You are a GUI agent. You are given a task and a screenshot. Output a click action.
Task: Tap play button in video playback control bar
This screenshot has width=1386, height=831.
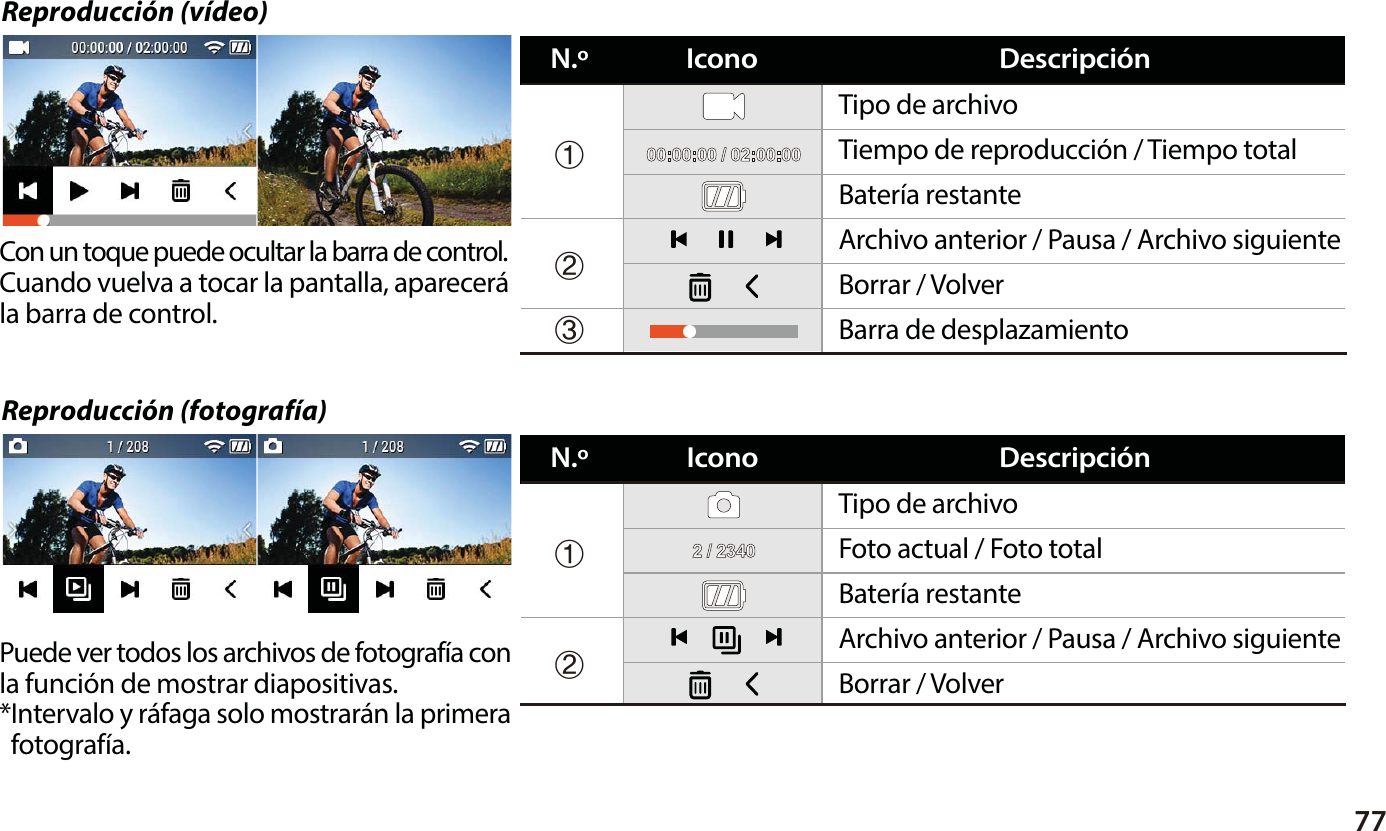click(79, 190)
